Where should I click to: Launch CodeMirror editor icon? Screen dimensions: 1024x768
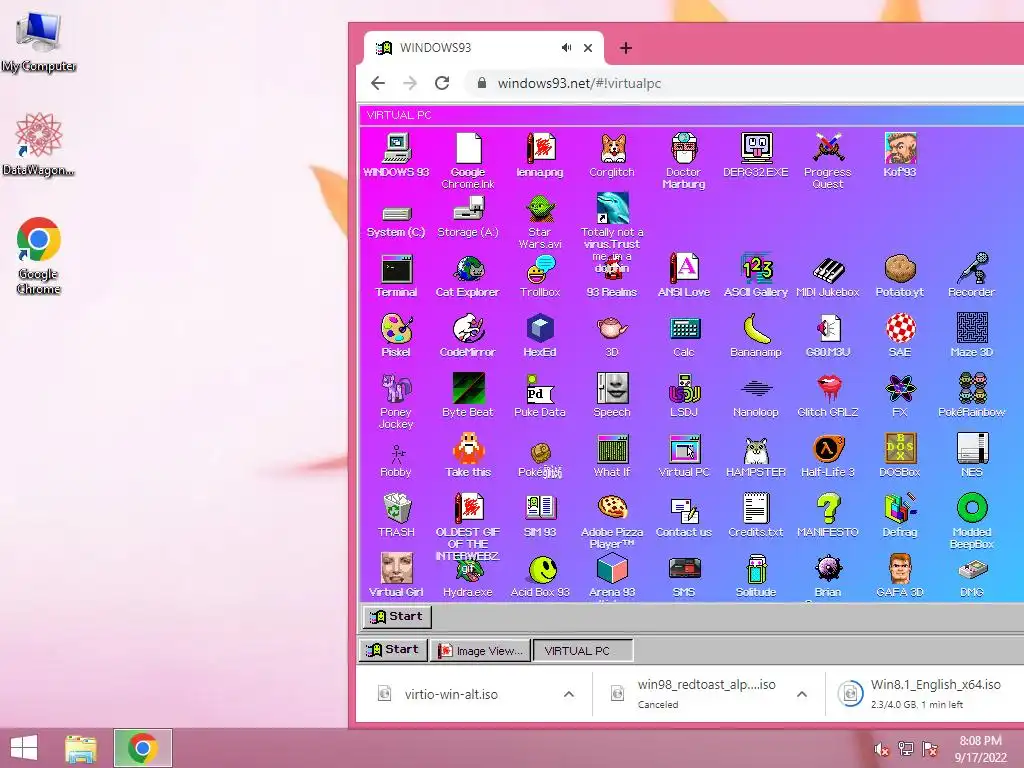(x=468, y=335)
